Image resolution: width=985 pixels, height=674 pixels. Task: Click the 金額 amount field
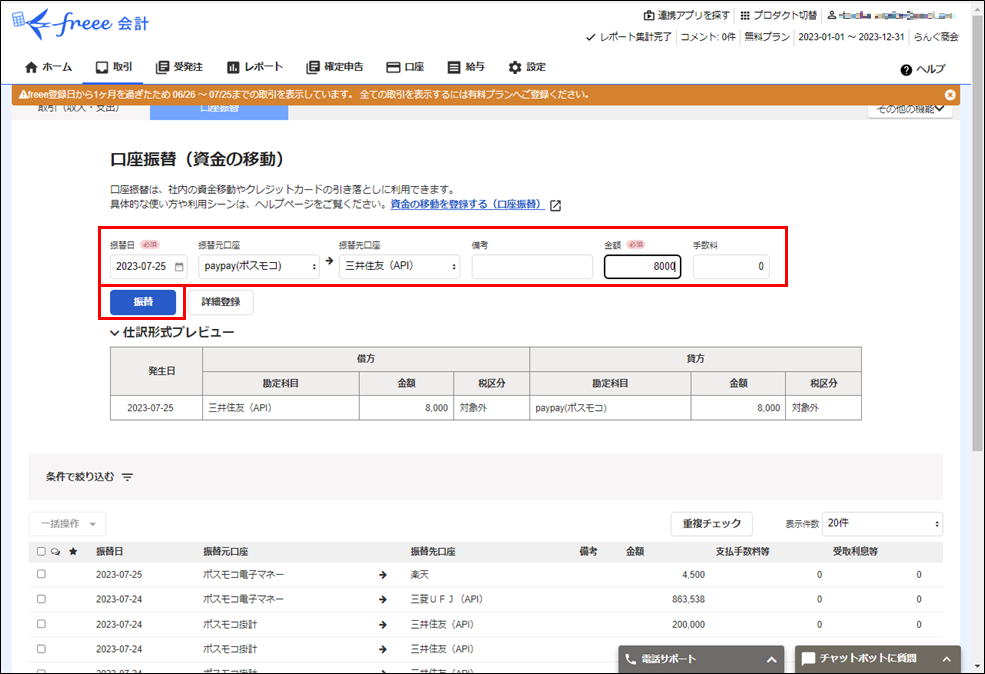coord(643,266)
